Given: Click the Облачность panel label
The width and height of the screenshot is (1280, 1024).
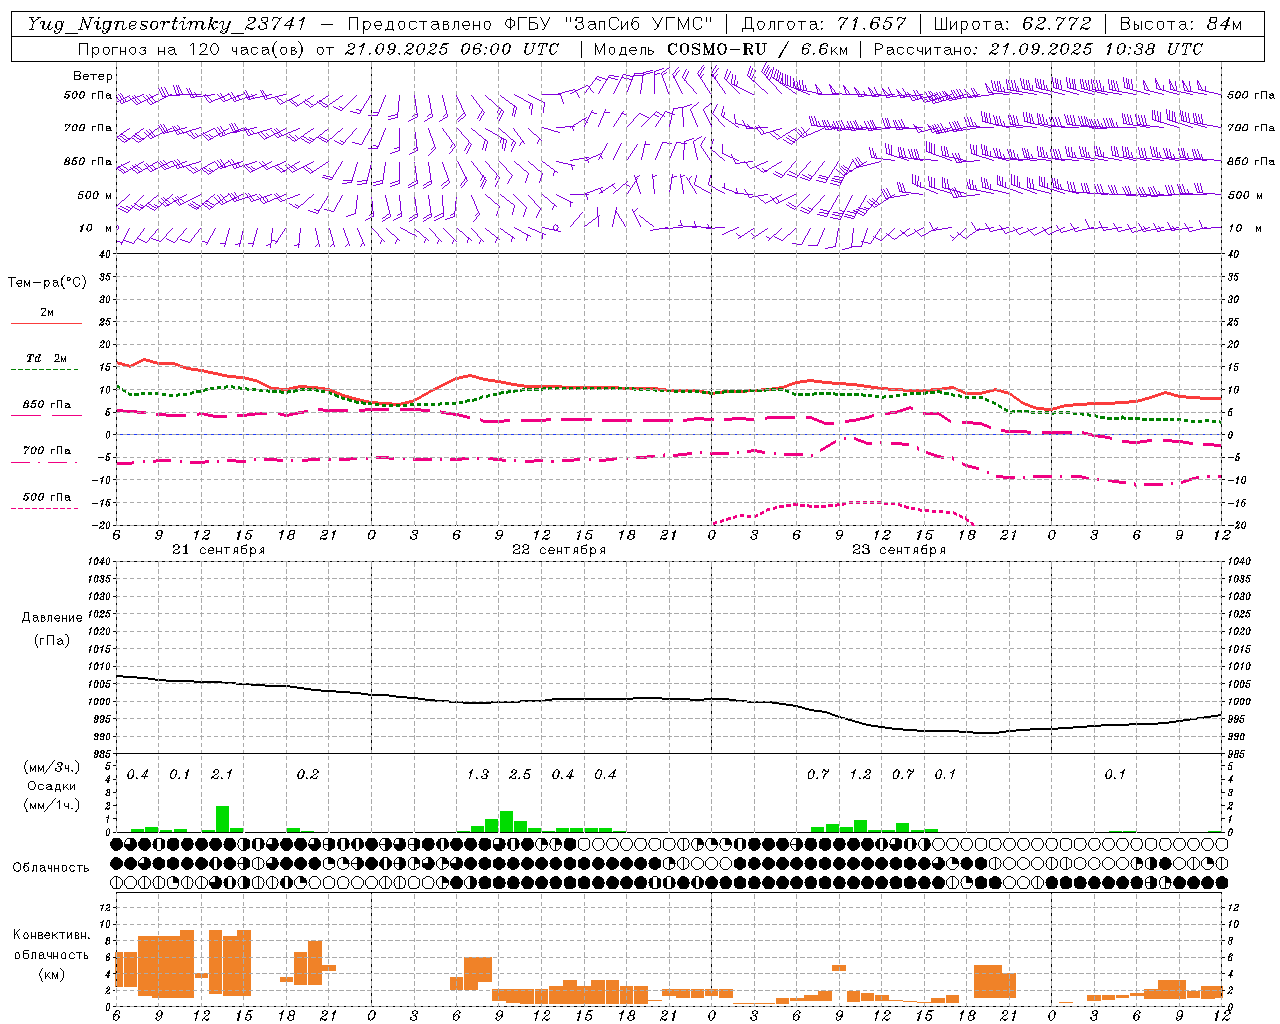Looking at the screenshot, I should coord(51,867).
